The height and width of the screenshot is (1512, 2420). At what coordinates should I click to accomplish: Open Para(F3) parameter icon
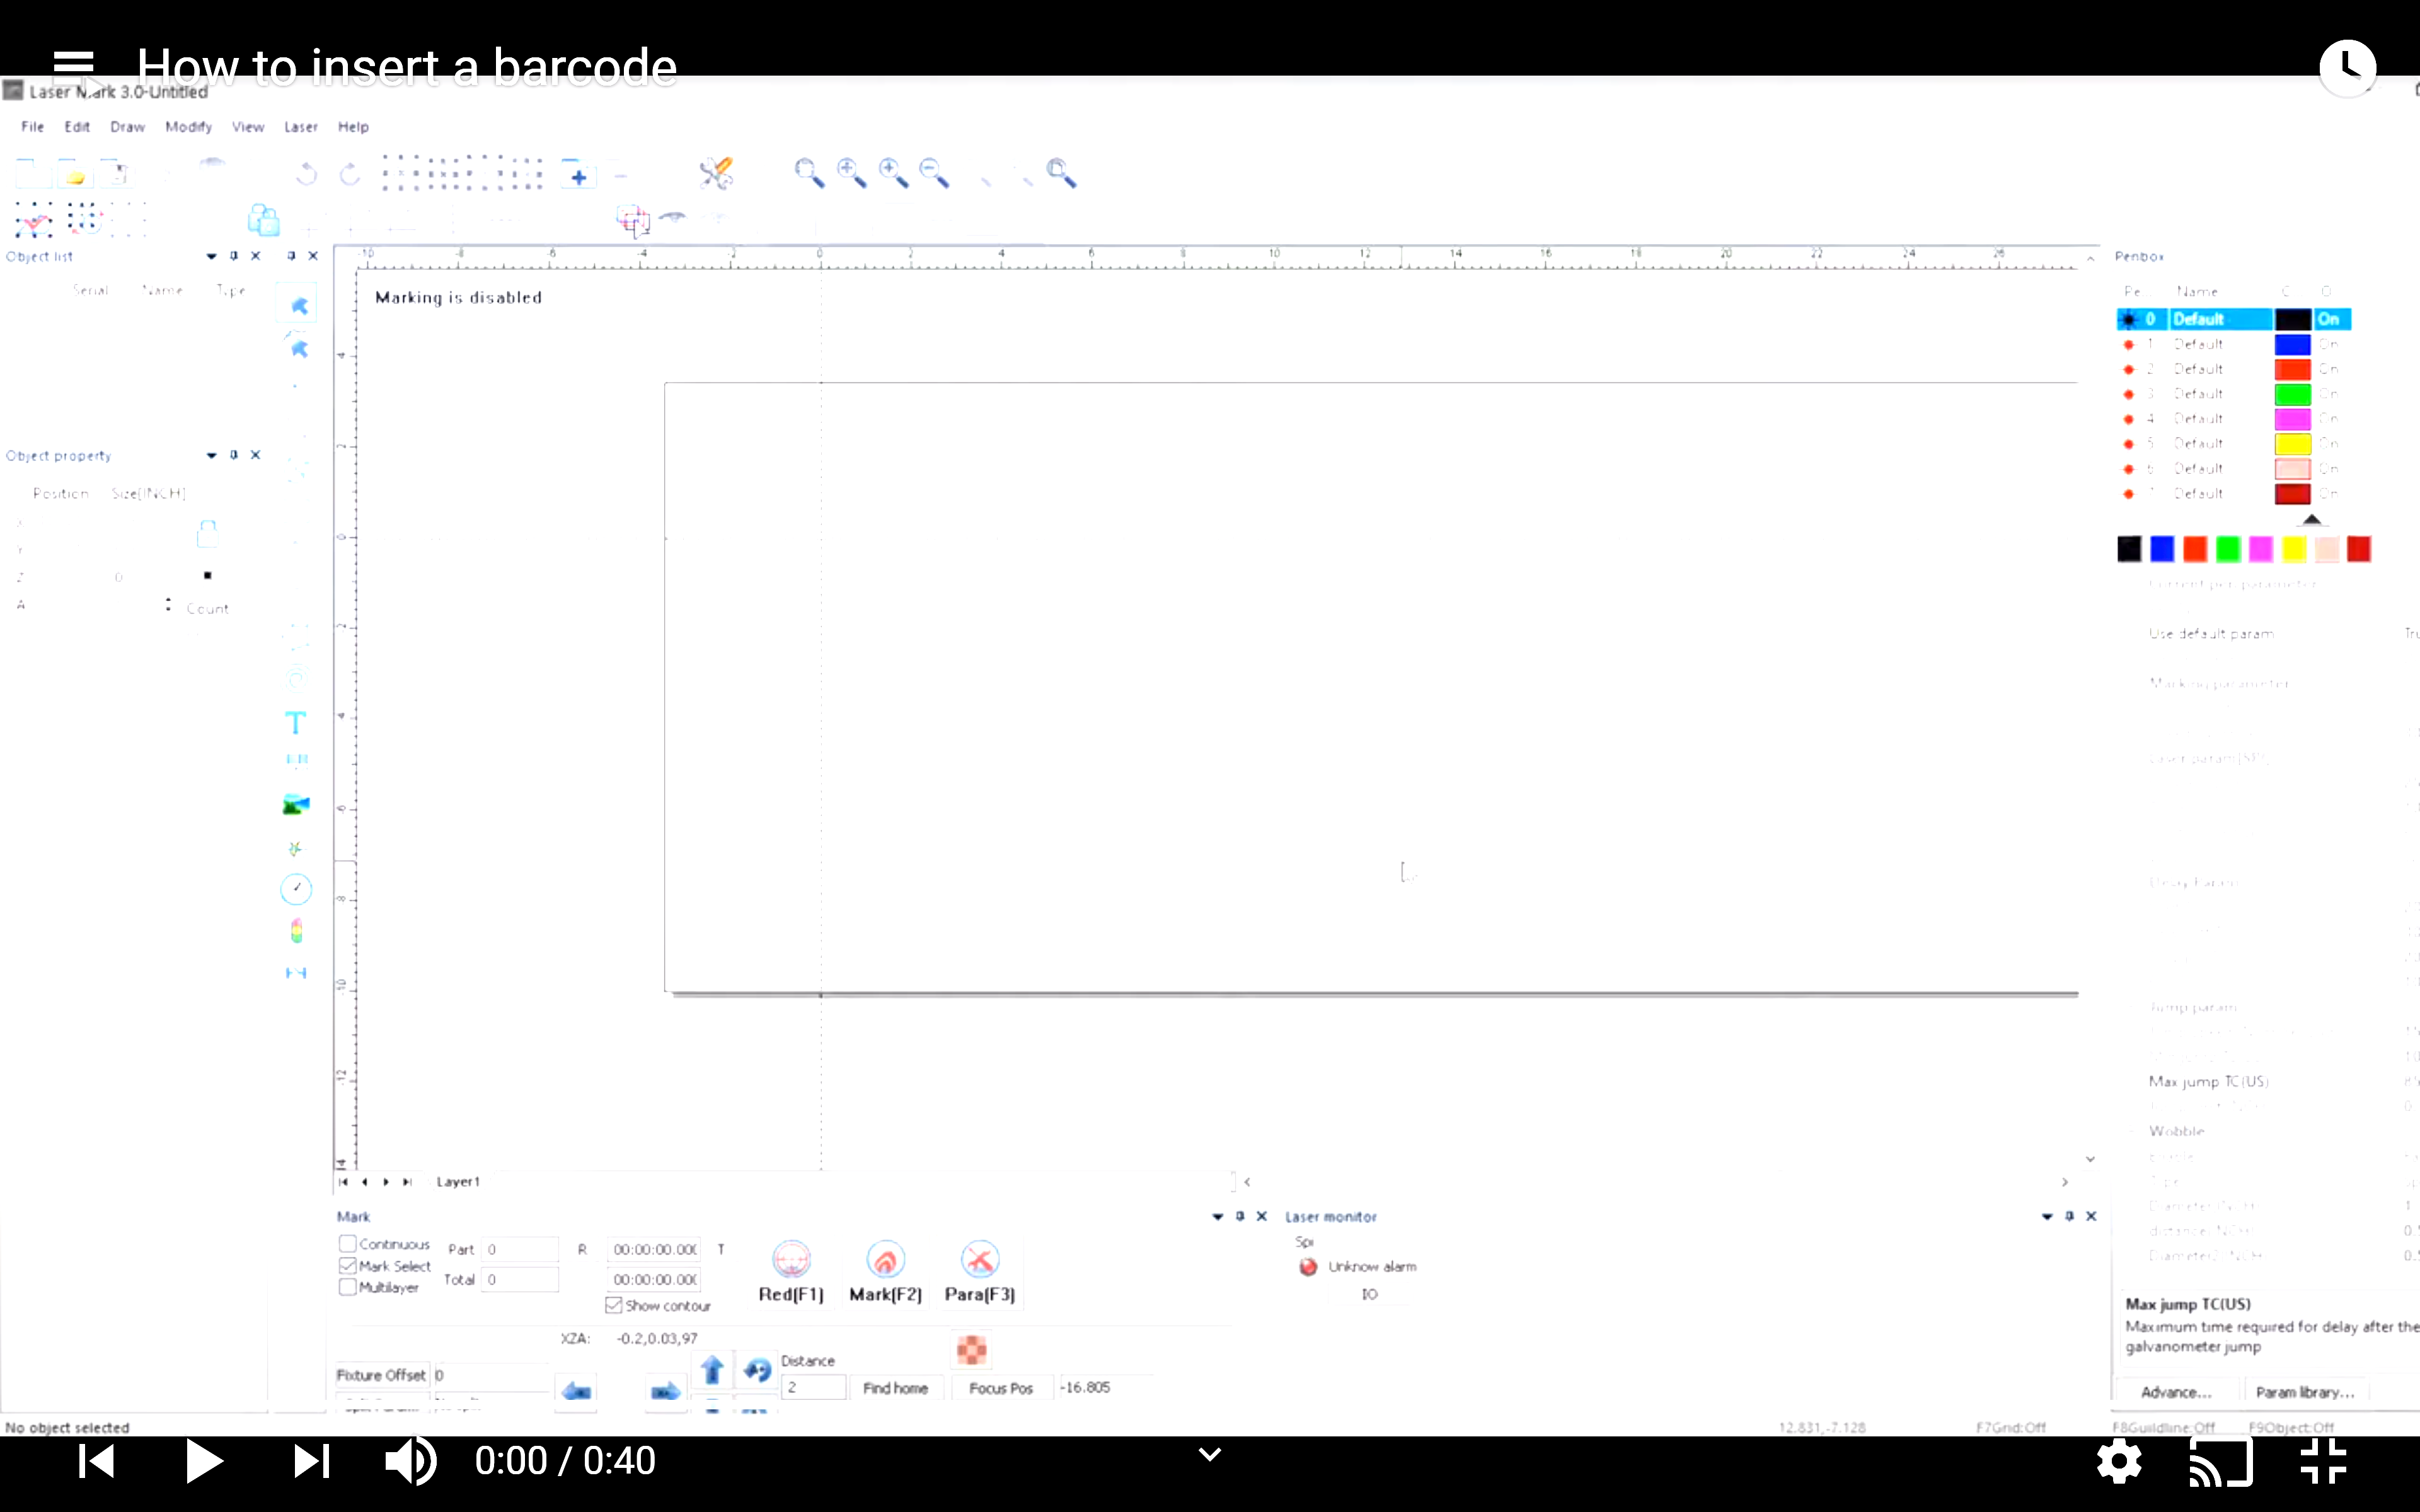point(979,1260)
